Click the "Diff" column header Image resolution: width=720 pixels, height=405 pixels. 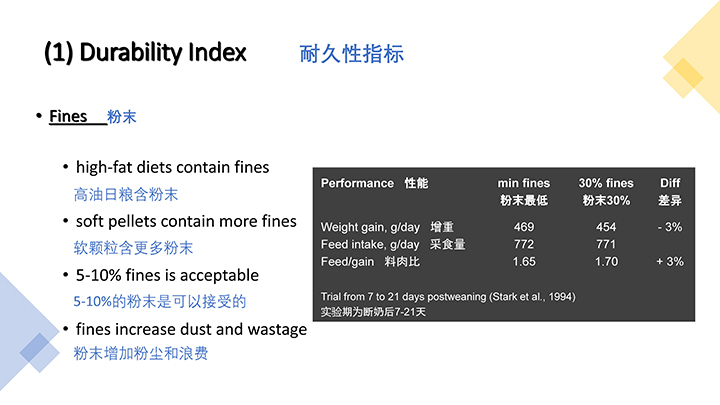tap(670, 183)
